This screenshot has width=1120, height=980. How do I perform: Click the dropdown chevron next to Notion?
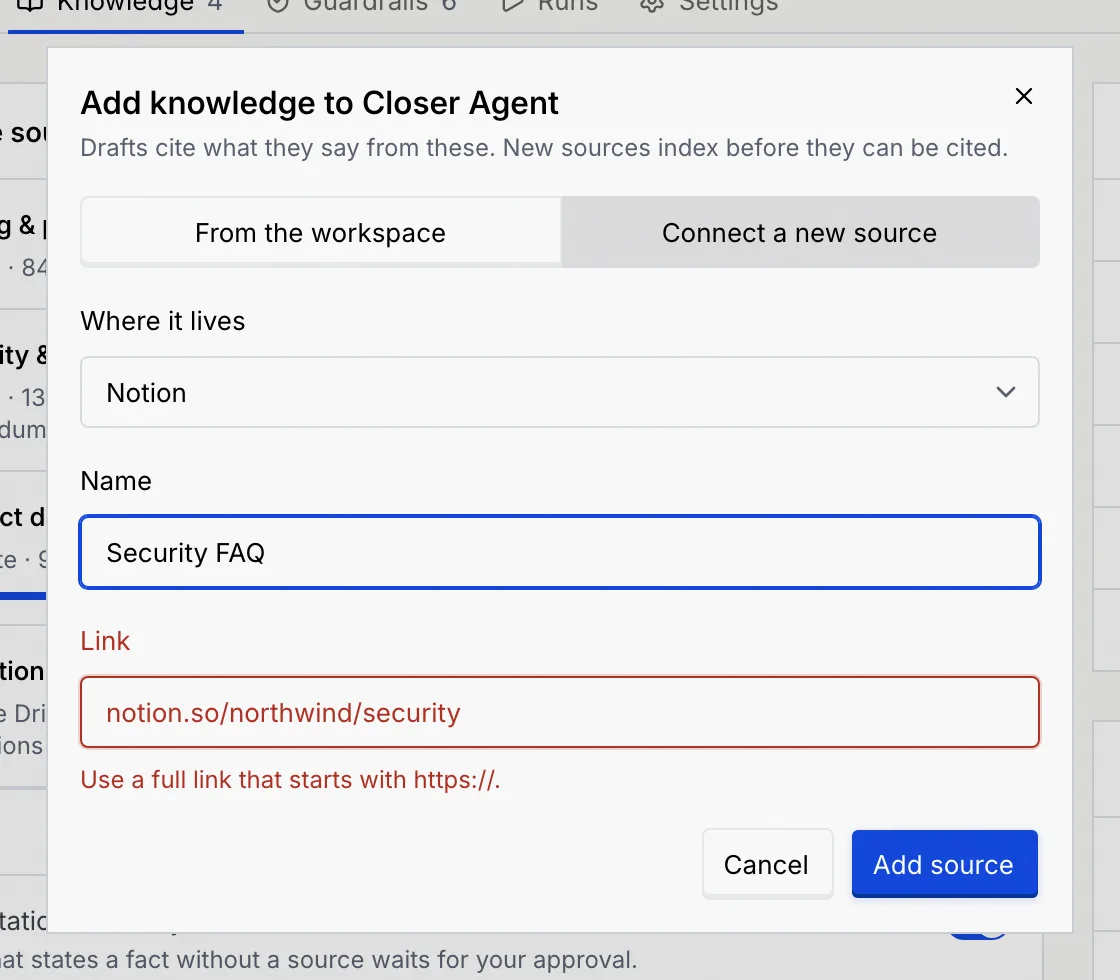click(1006, 392)
